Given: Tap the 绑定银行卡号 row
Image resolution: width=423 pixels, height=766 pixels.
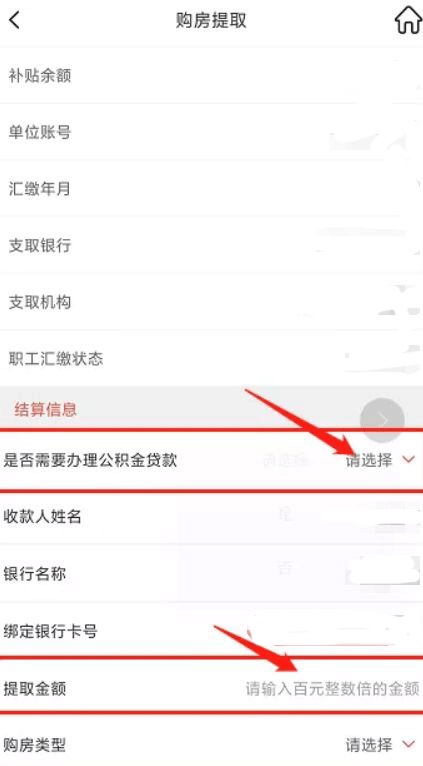Looking at the screenshot, I should point(212,631).
